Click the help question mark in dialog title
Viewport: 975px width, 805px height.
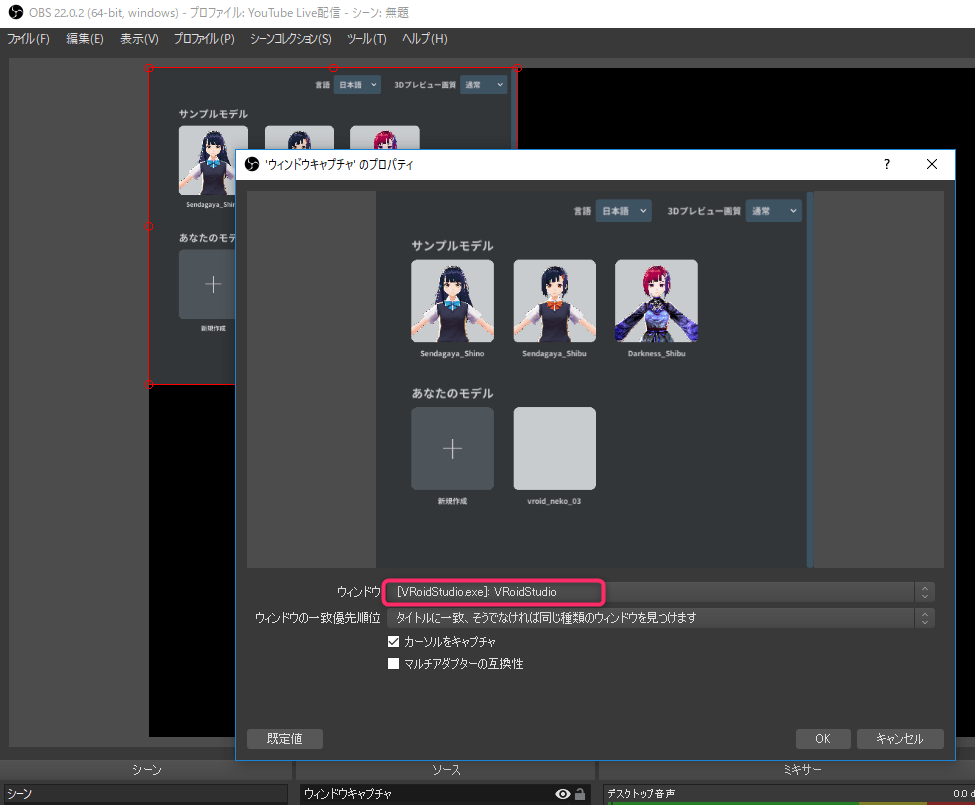(x=886, y=164)
